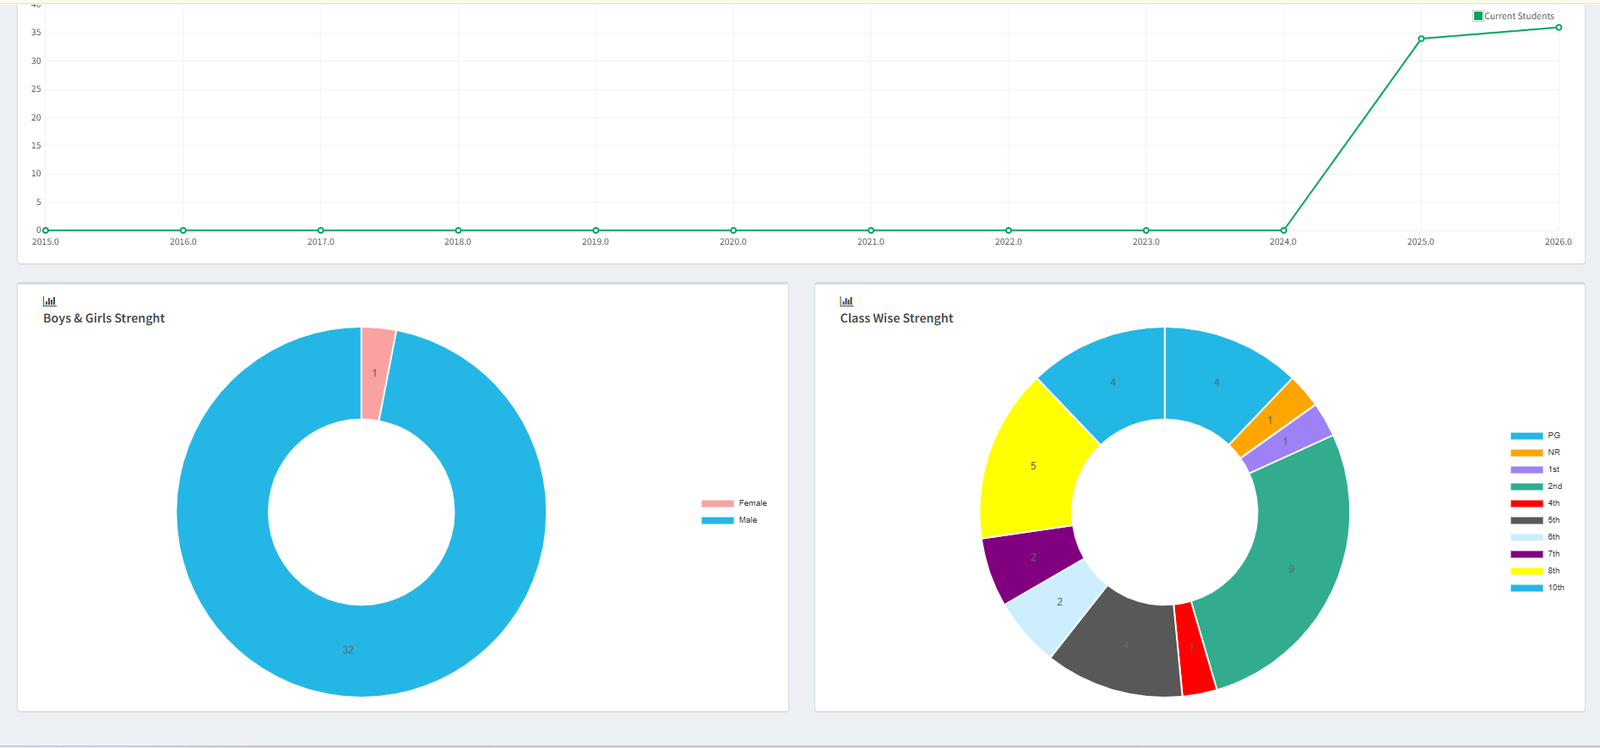Click the 2026.0 data point on the line

1558,28
